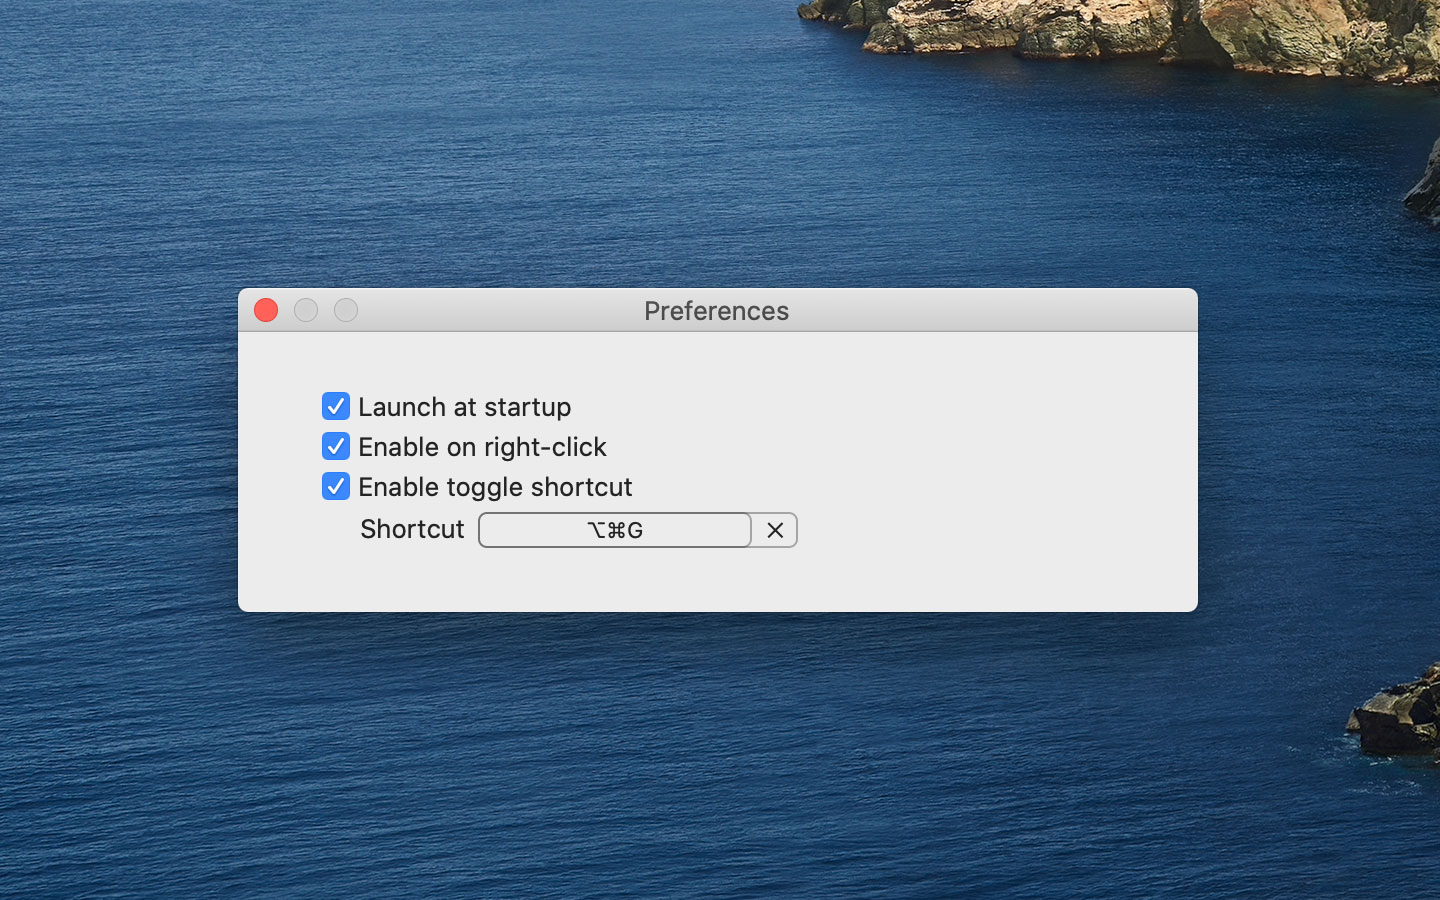
Task: Close the Preferences window with the red button
Action: pyautogui.click(x=266, y=310)
